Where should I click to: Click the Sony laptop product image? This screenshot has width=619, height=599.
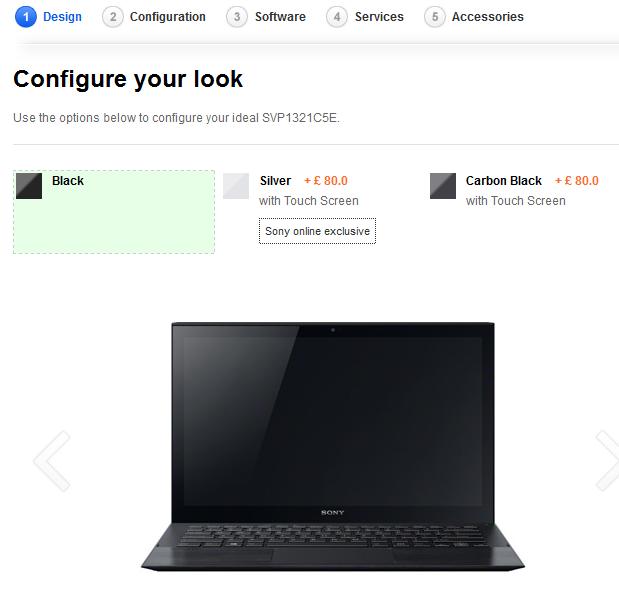coord(333,447)
